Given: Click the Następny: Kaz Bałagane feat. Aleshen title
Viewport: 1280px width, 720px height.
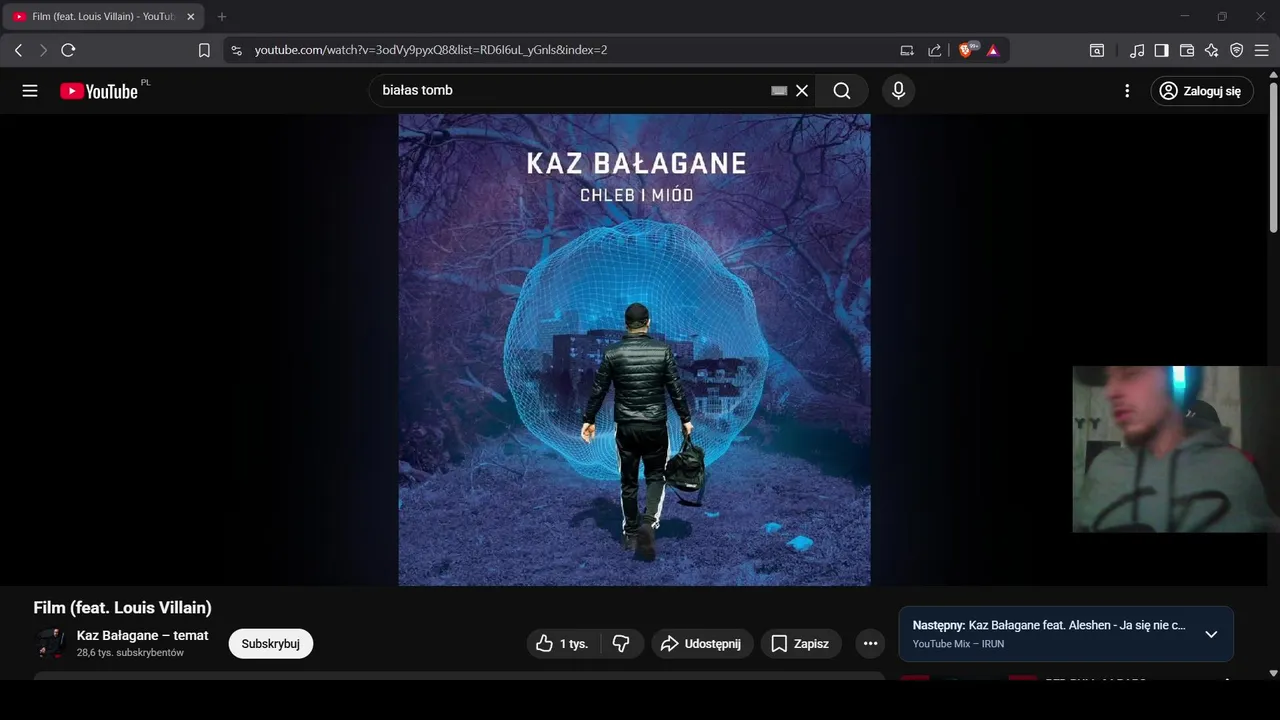Looking at the screenshot, I should 1049,625.
